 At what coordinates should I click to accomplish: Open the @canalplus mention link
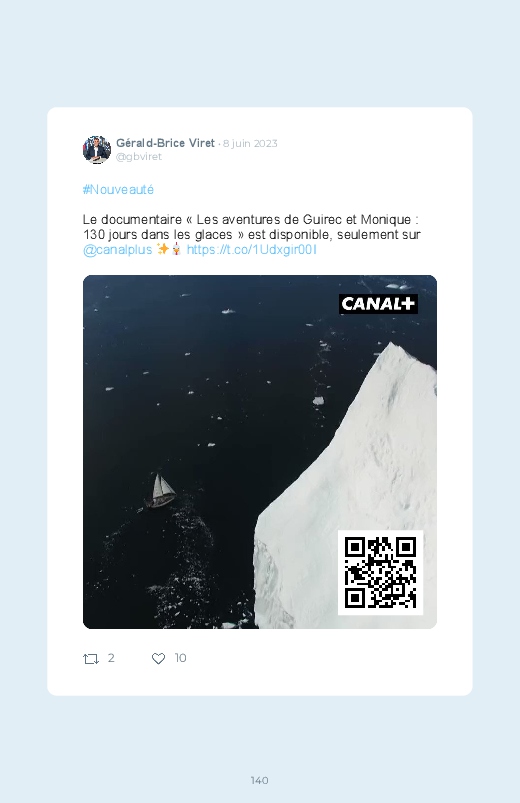point(117,250)
